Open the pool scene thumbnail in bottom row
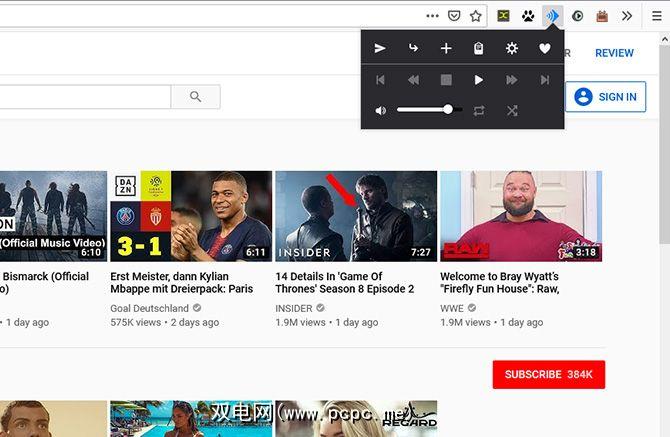670x437 pixels. pos(191,419)
